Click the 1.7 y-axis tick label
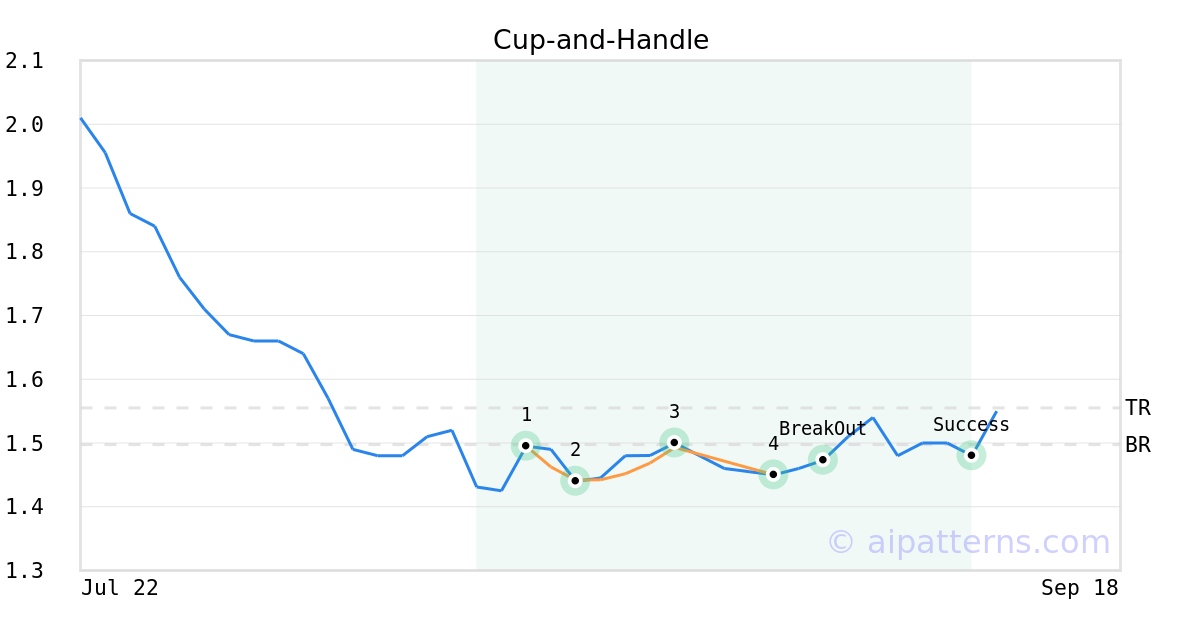 tap(25, 316)
